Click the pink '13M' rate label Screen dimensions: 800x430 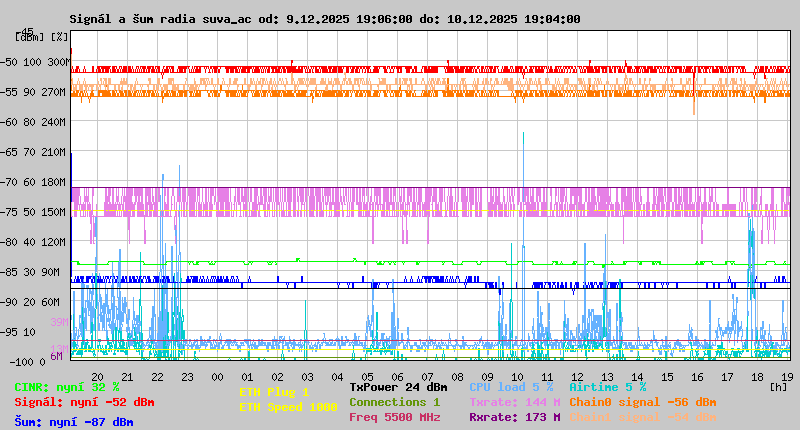(x=59, y=349)
